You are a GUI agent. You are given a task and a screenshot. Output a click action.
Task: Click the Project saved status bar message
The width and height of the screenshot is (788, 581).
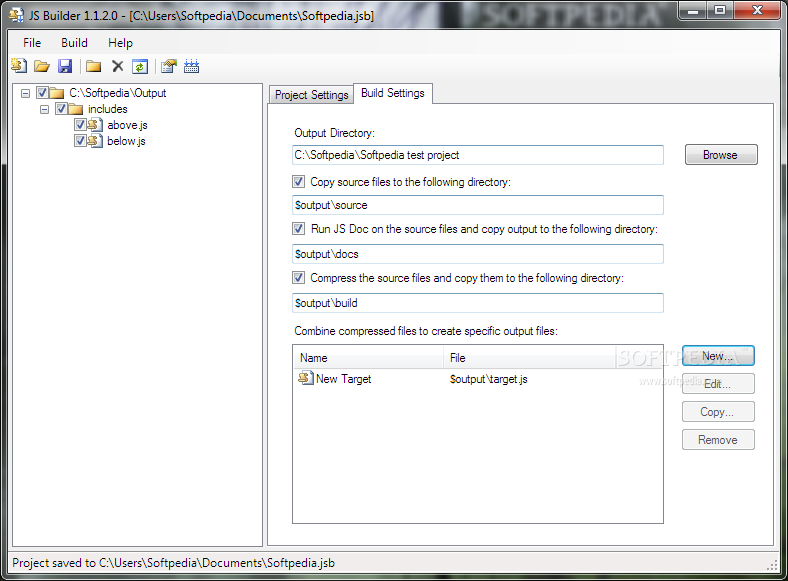[173, 563]
